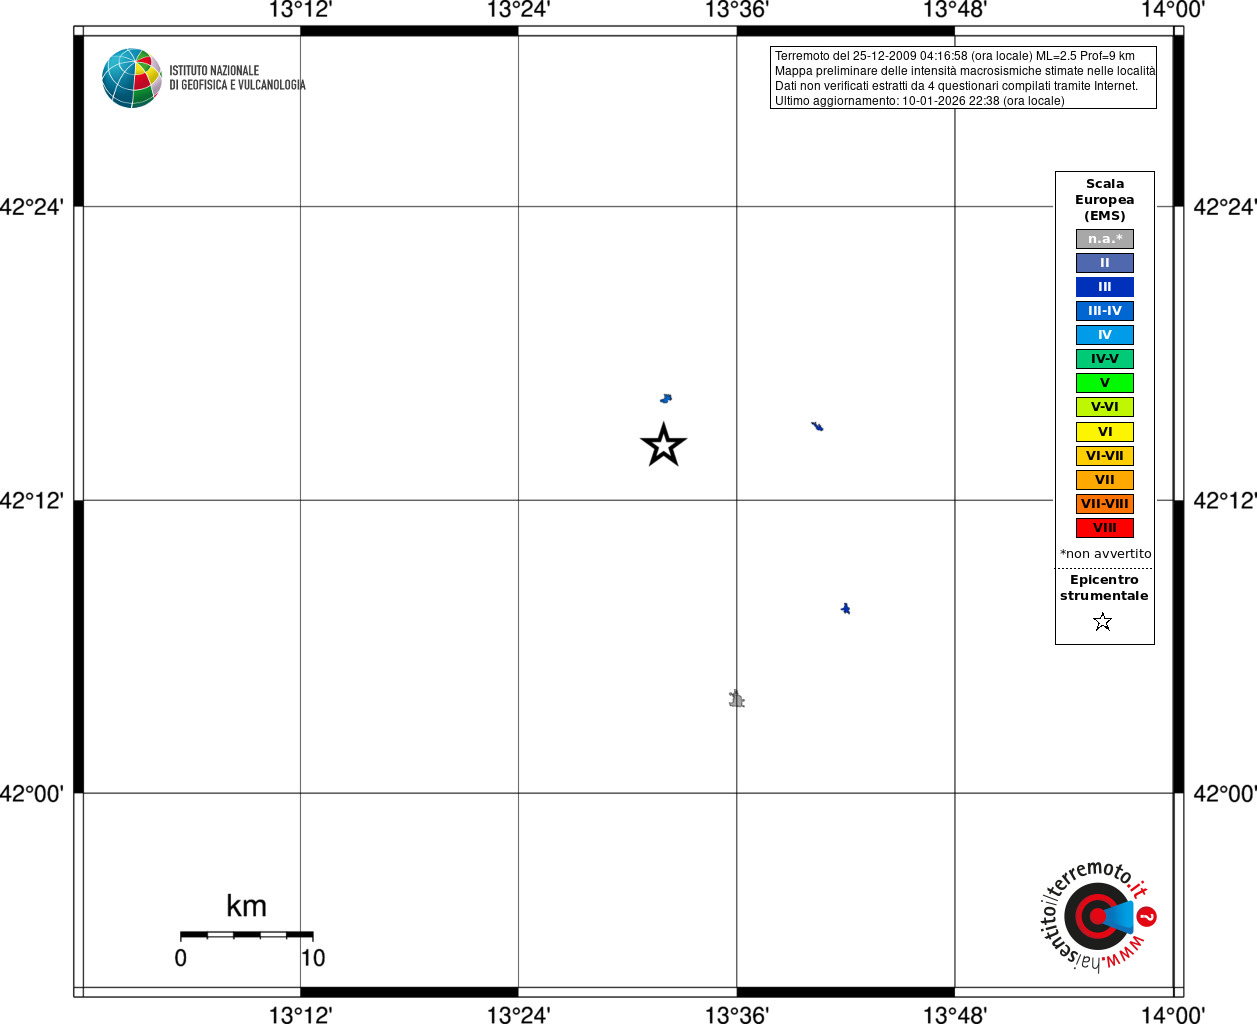Image resolution: width=1257 pixels, height=1024 pixels.
Task: Click the scale bar '0' label
Action: point(181,958)
